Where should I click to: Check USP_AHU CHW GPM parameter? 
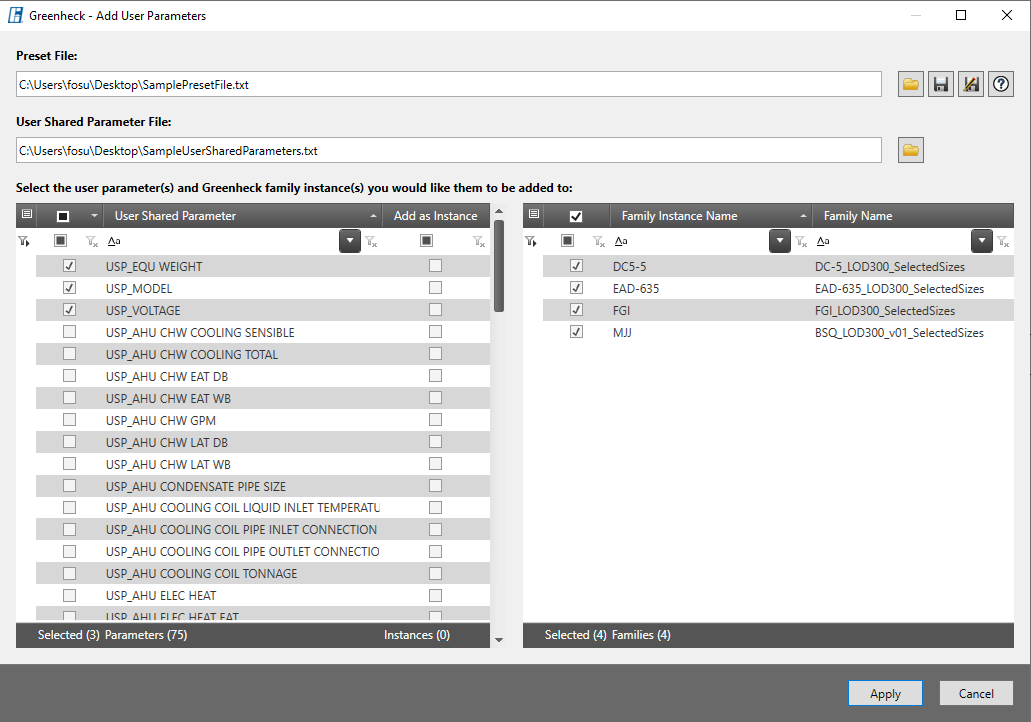coord(69,420)
